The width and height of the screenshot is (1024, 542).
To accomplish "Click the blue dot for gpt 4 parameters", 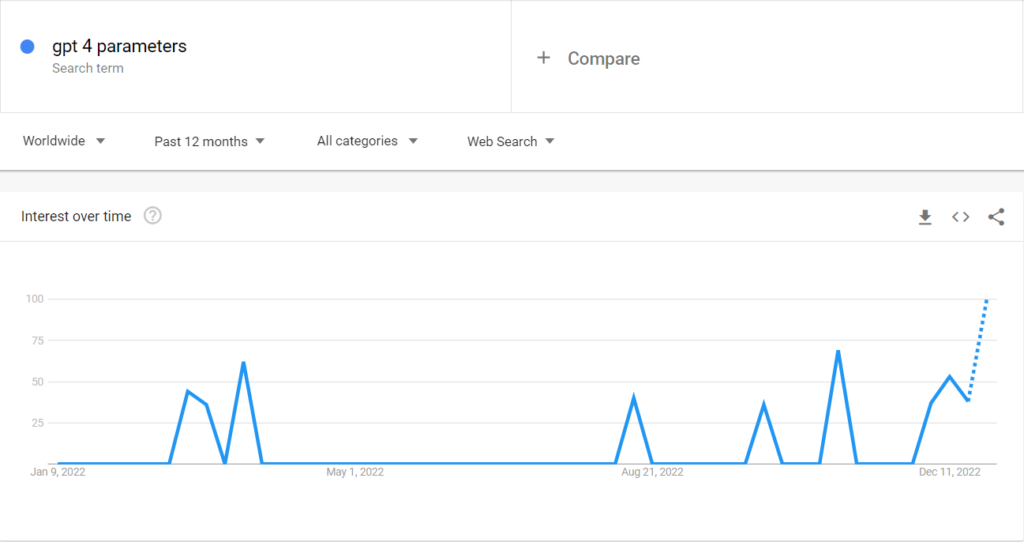I will [x=27, y=46].
